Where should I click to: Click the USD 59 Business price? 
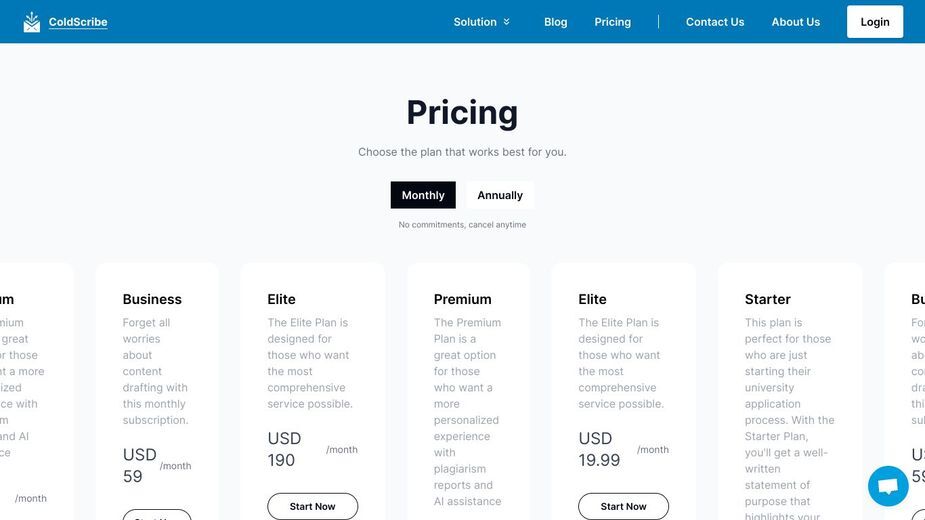[140, 465]
